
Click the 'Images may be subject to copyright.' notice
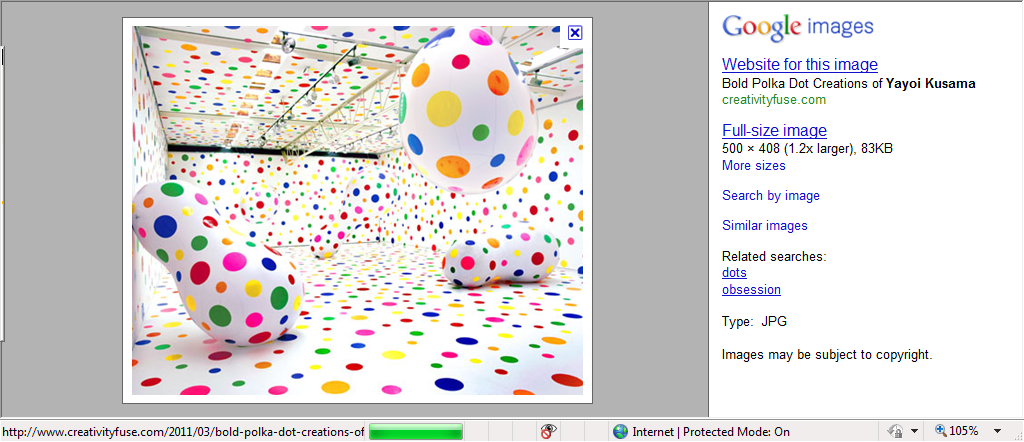(x=827, y=355)
